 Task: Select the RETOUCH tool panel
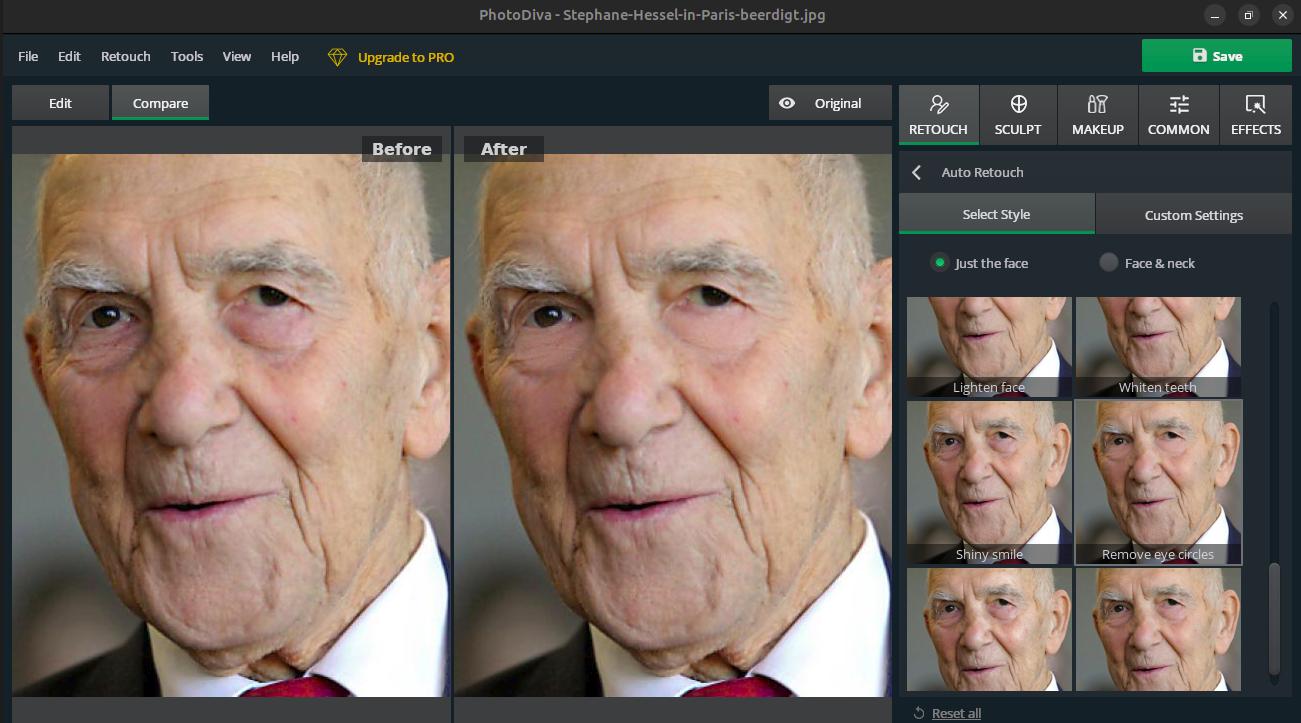pos(938,113)
